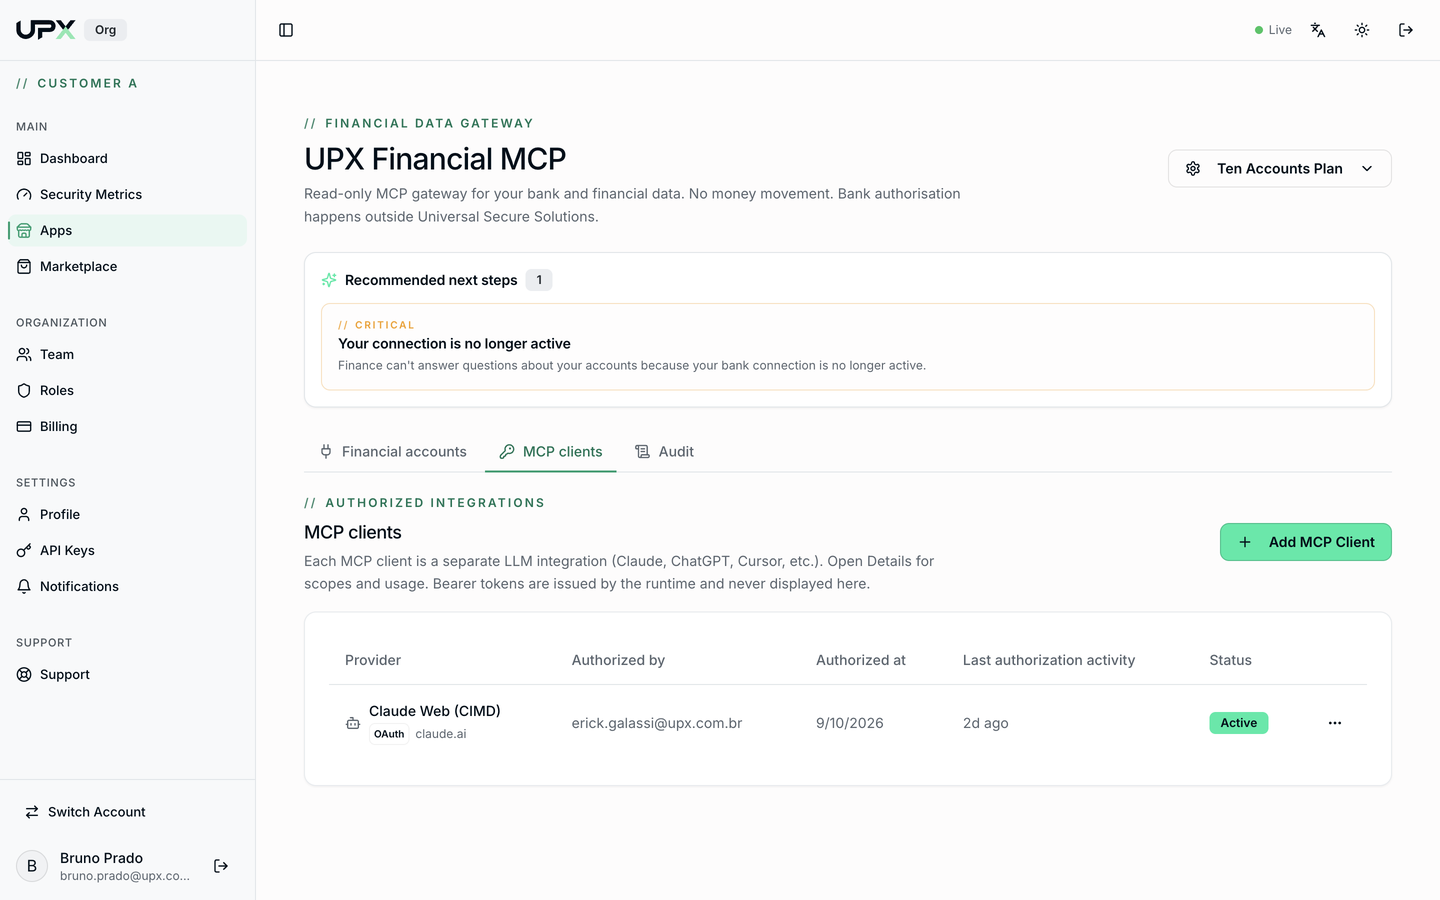Click logout icon beside Bruno Prado

221,866
